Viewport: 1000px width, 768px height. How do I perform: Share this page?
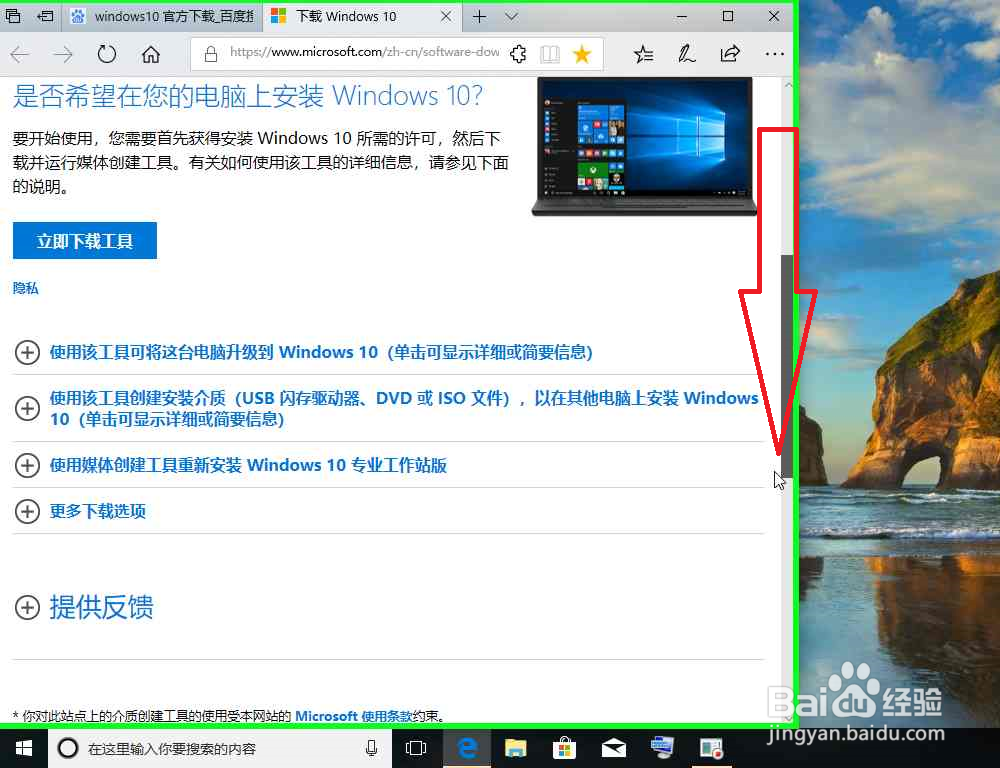point(730,54)
